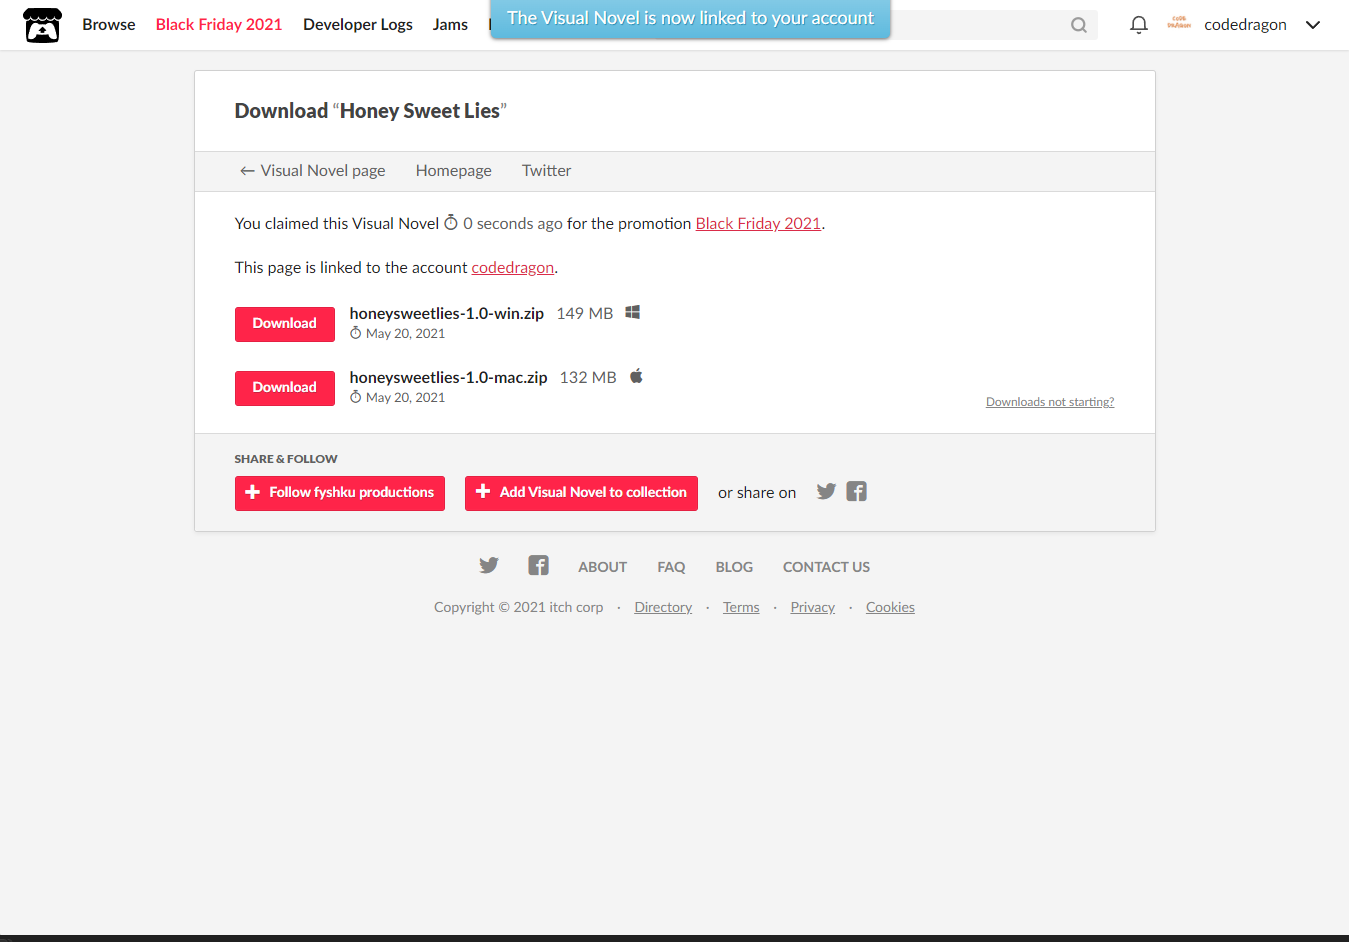Go to Browse in the top menu
The width and height of the screenshot is (1349, 942).
click(109, 25)
